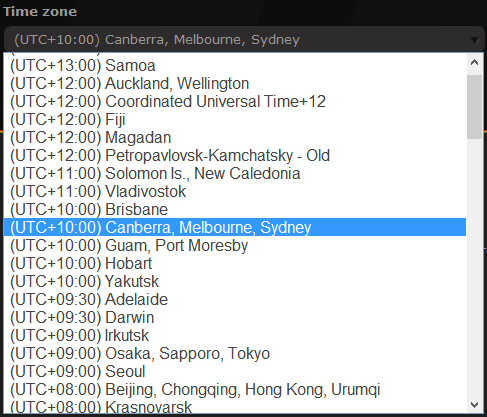Select (UTC+09:00) Seoul
This screenshot has width=487, height=417.
click(235, 371)
